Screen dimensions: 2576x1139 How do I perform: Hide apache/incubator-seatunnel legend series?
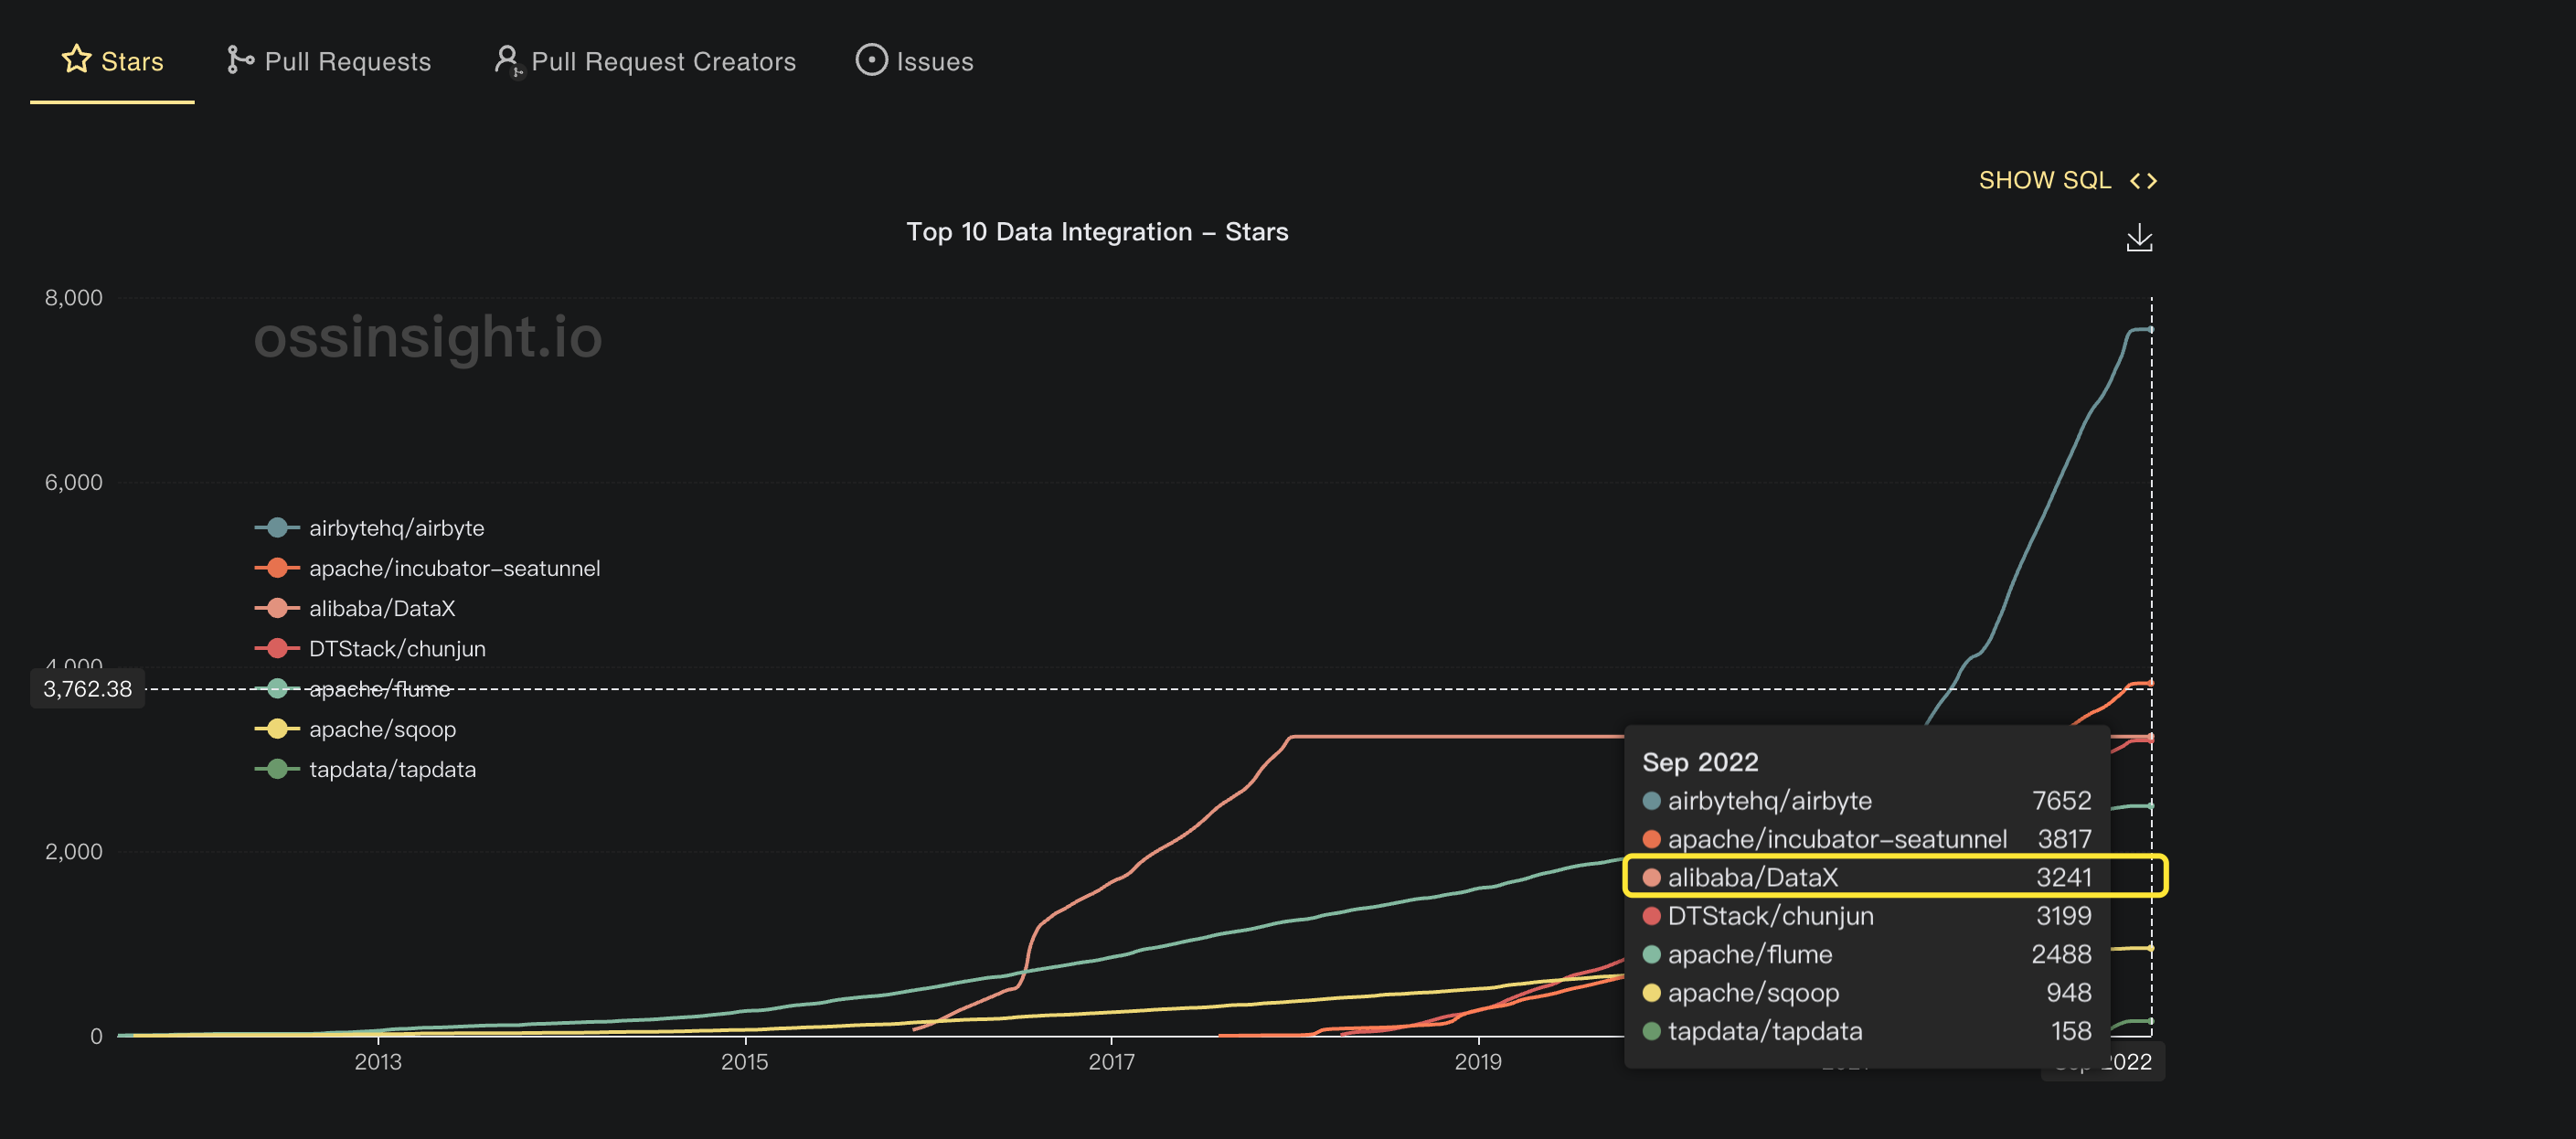pyautogui.click(x=453, y=568)
